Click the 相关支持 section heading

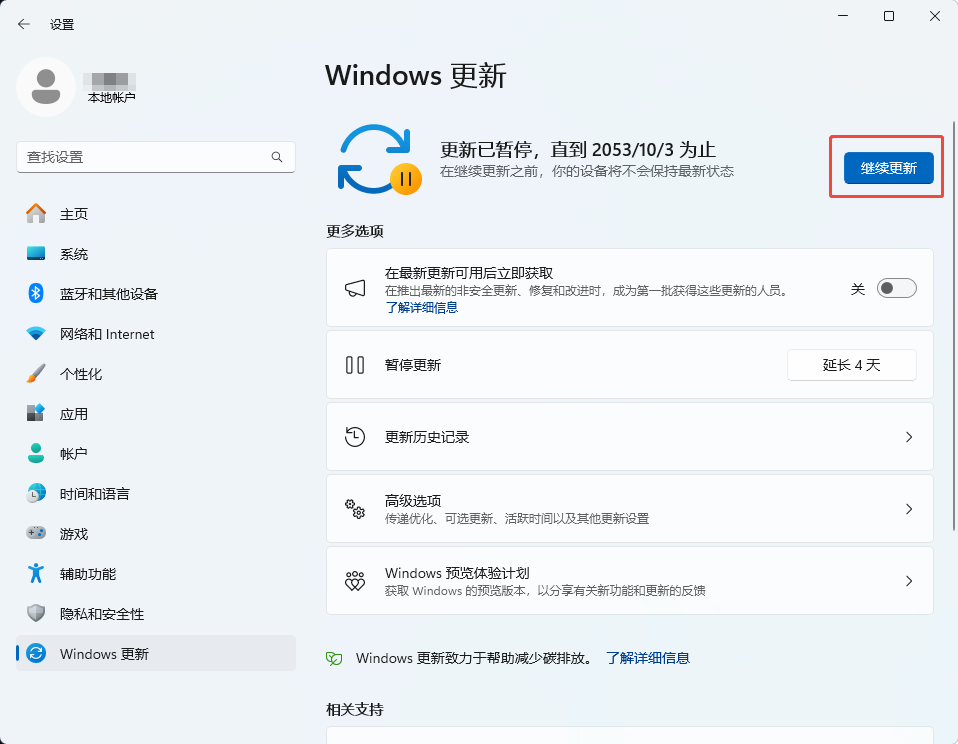click(355, 710)
